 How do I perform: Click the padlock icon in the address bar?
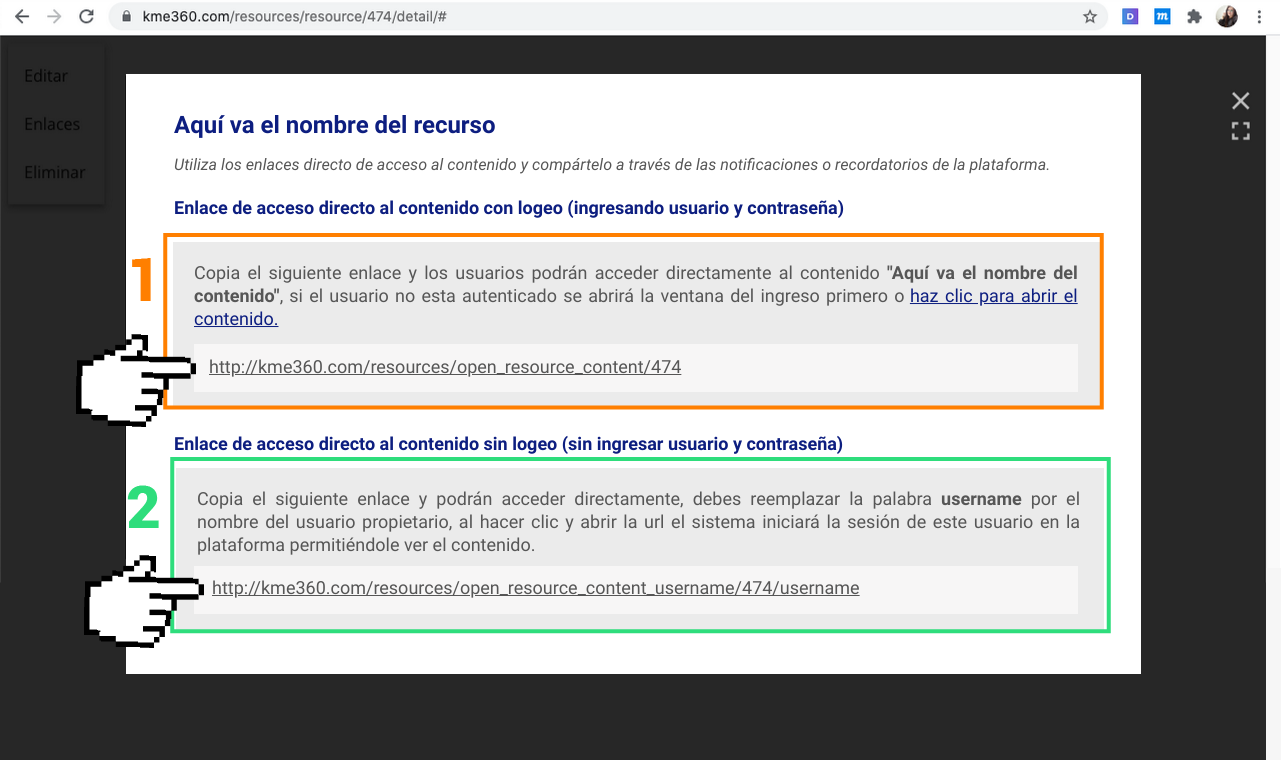(125, 17)
